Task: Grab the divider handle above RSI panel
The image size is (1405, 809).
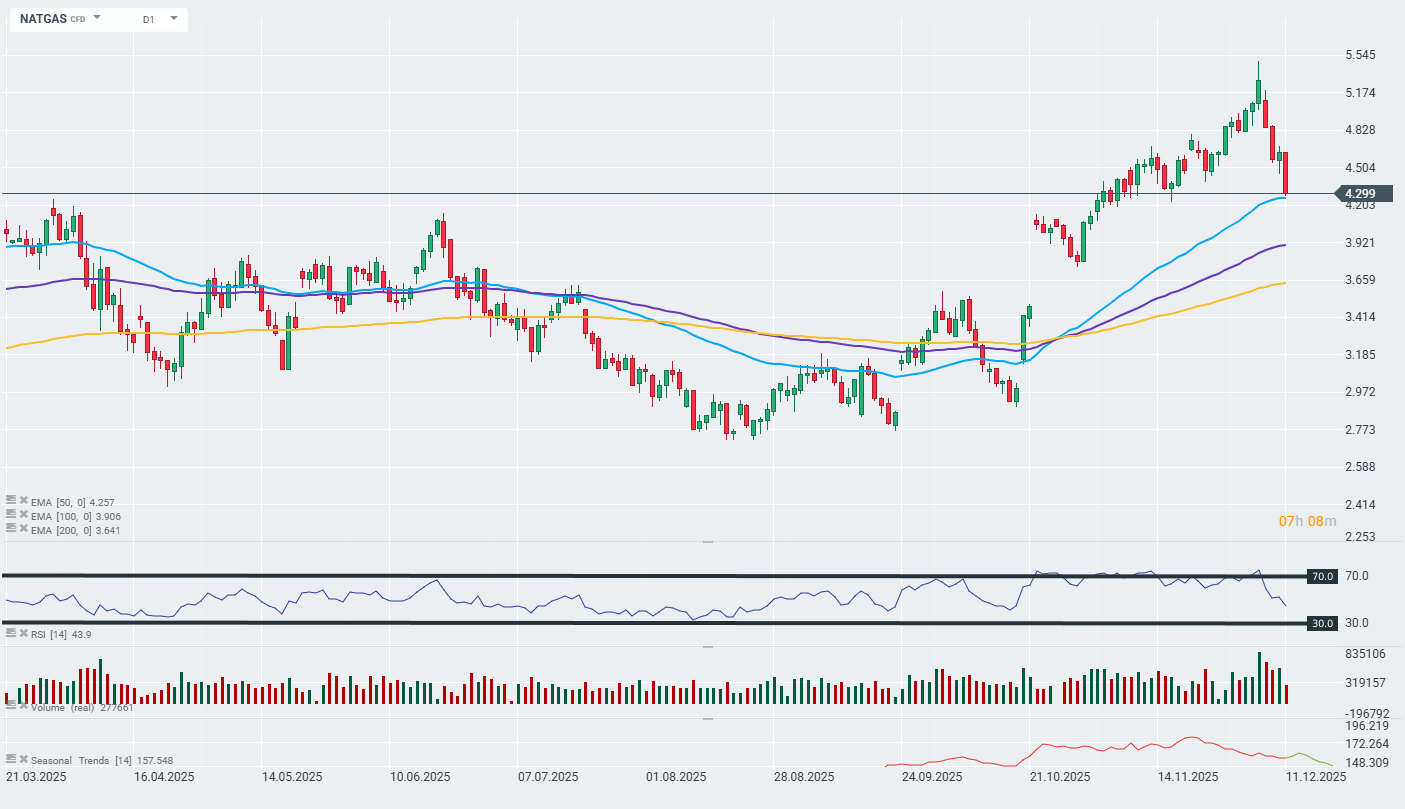Action: [707, 541]
